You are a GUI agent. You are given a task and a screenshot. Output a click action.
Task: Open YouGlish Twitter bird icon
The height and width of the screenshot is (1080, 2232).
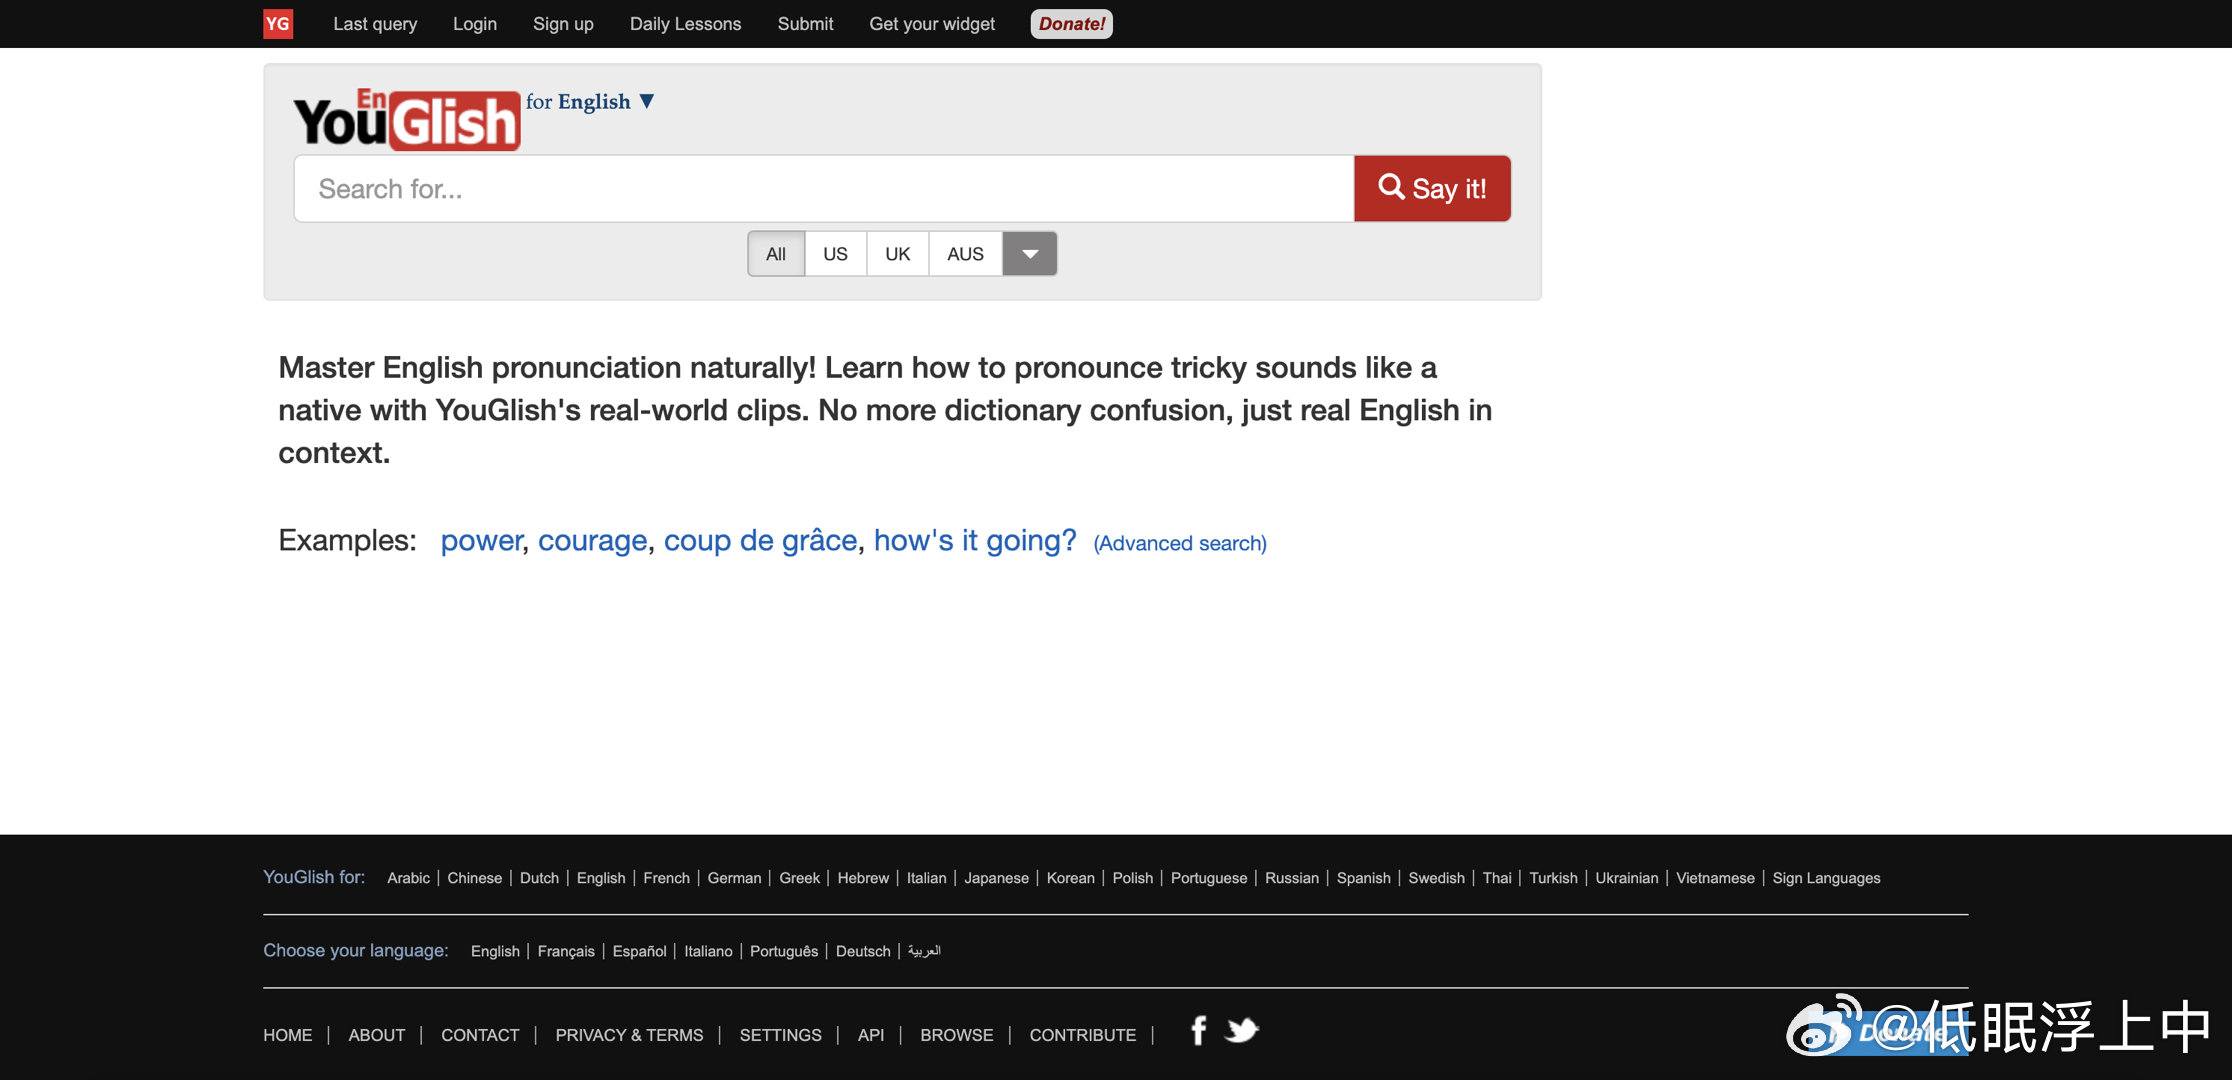(1241, 1030)
